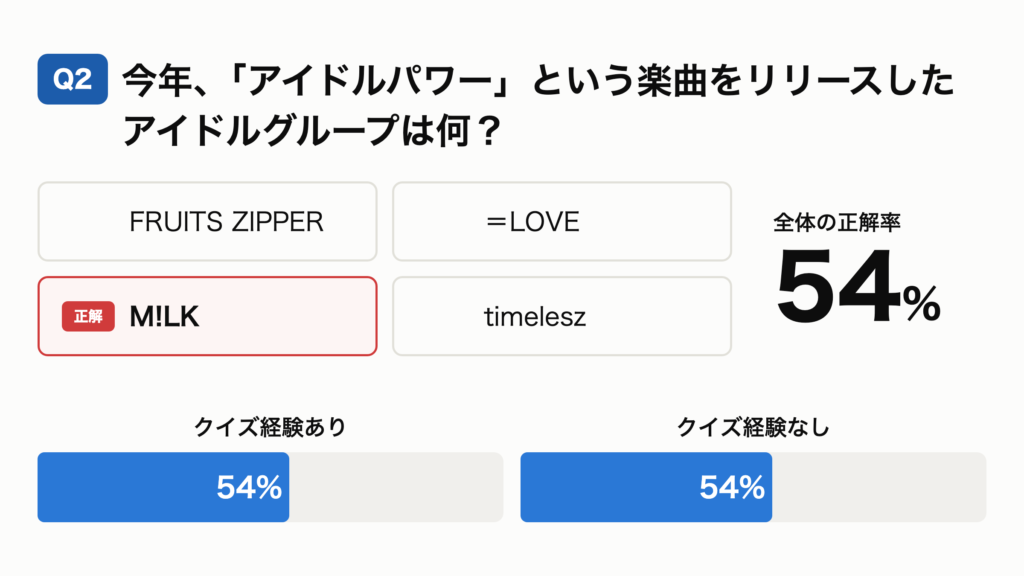Choose the =LOVE answer option
The image size is (1024, 576).
pyautogui.click(x=562, y=221)
